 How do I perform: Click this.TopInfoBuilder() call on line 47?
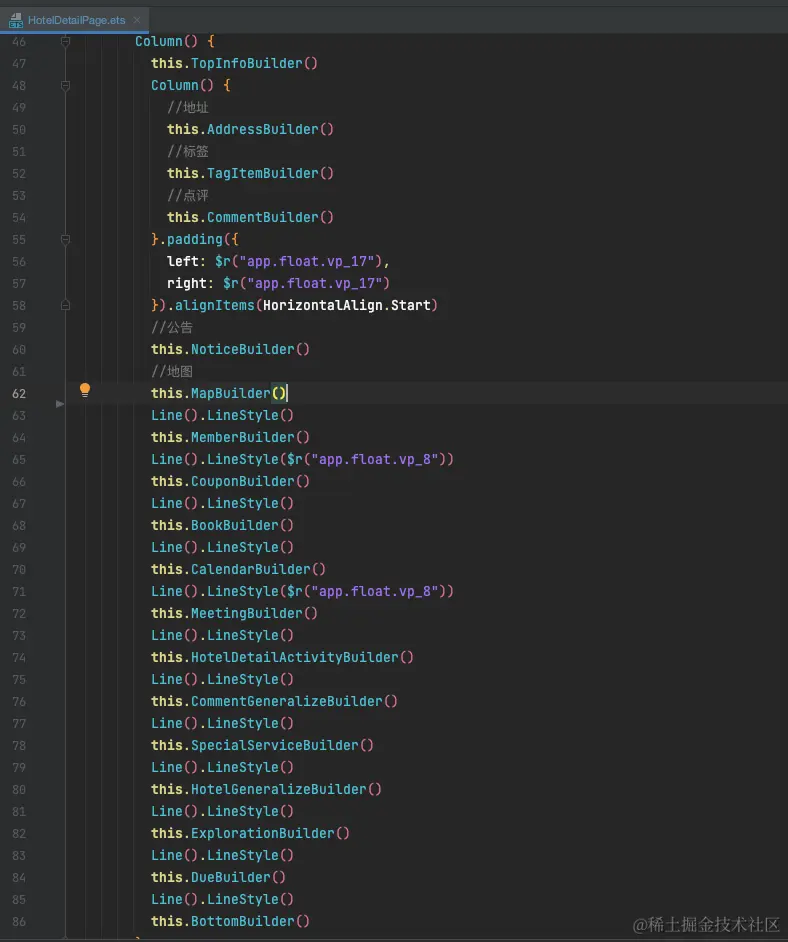pos(234,63)
